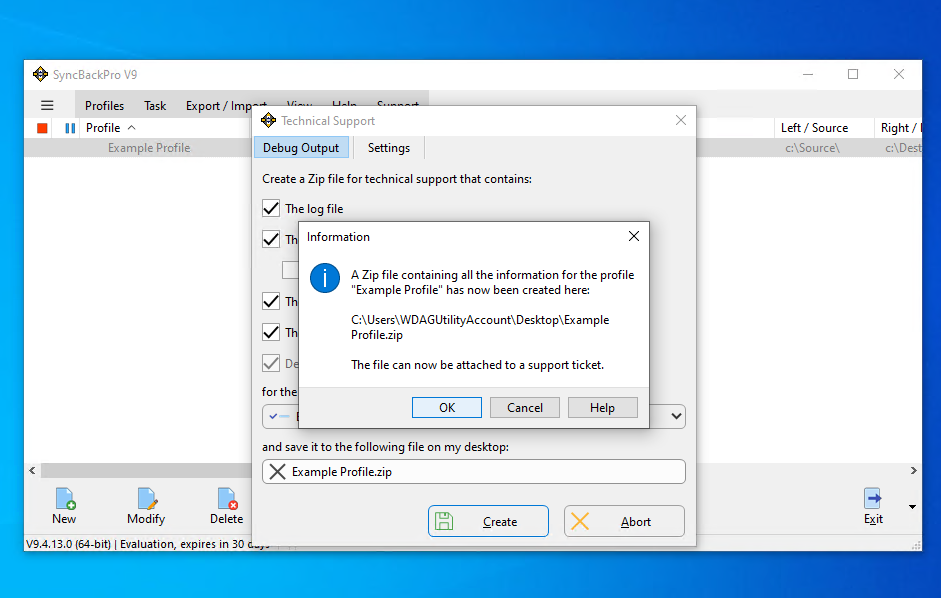Toggle 'The log file' checkbox

tap(271, 208)
